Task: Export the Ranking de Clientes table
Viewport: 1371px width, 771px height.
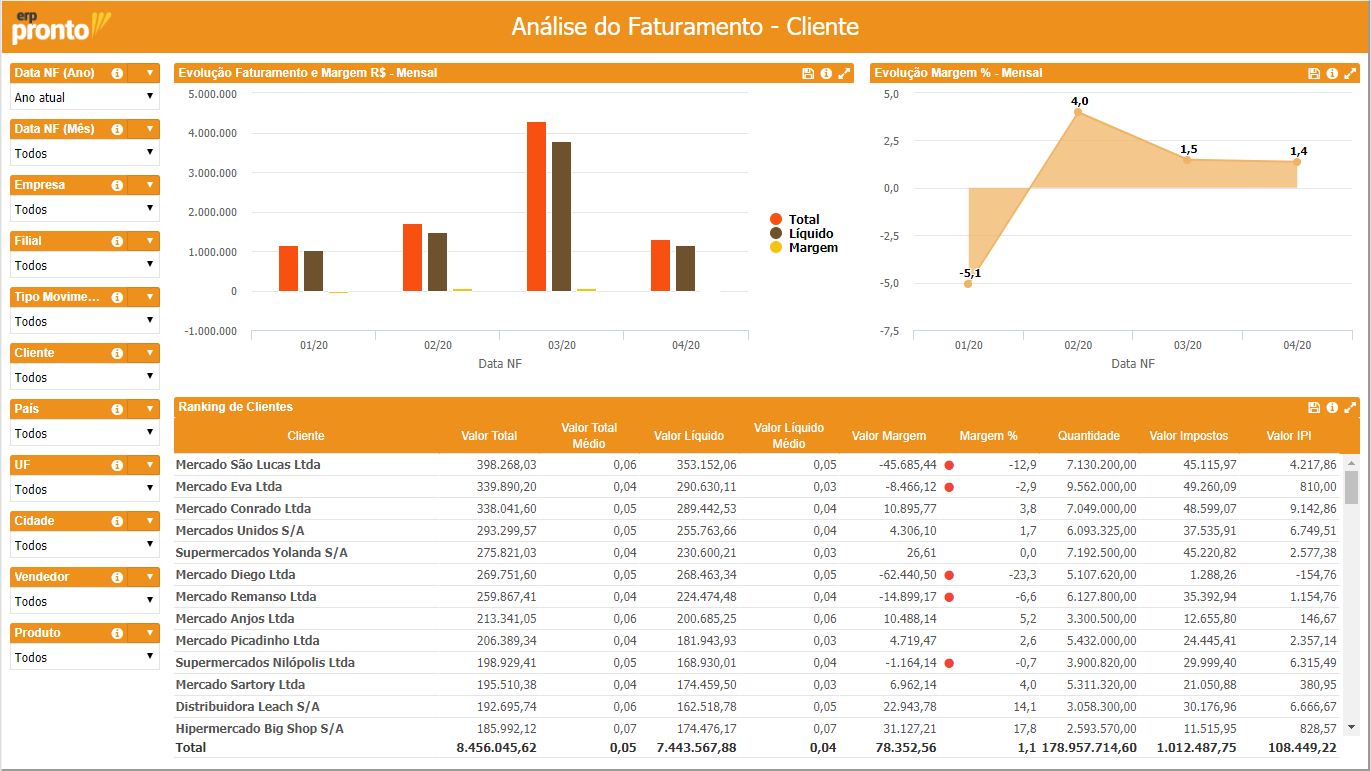Action: pos(1314,408)
